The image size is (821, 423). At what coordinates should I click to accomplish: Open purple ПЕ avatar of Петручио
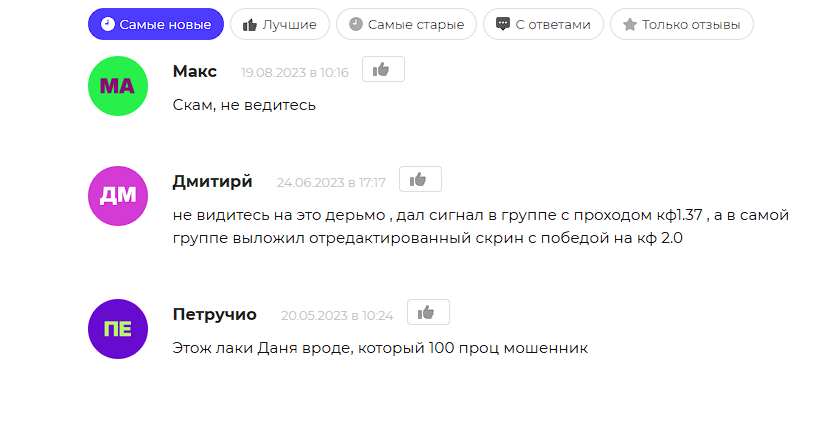tap(118, 329)
